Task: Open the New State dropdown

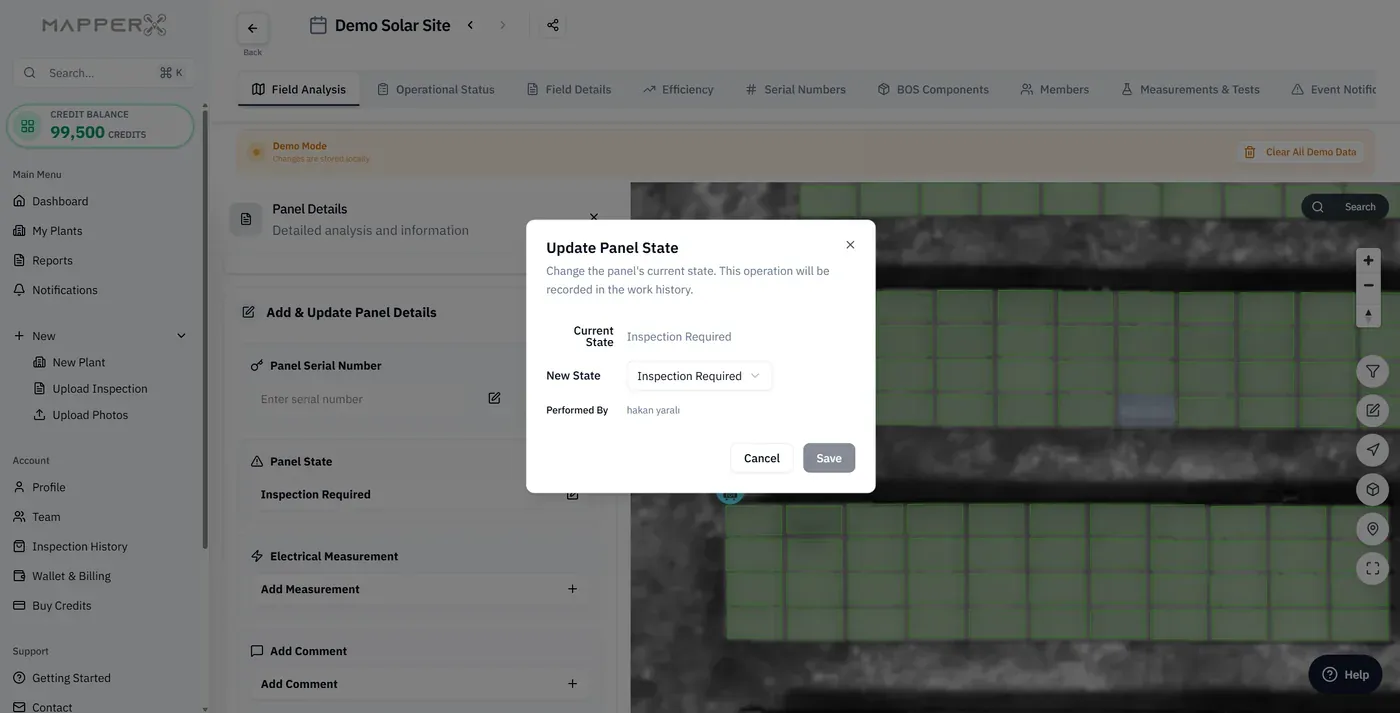Action: pos(699,376)
